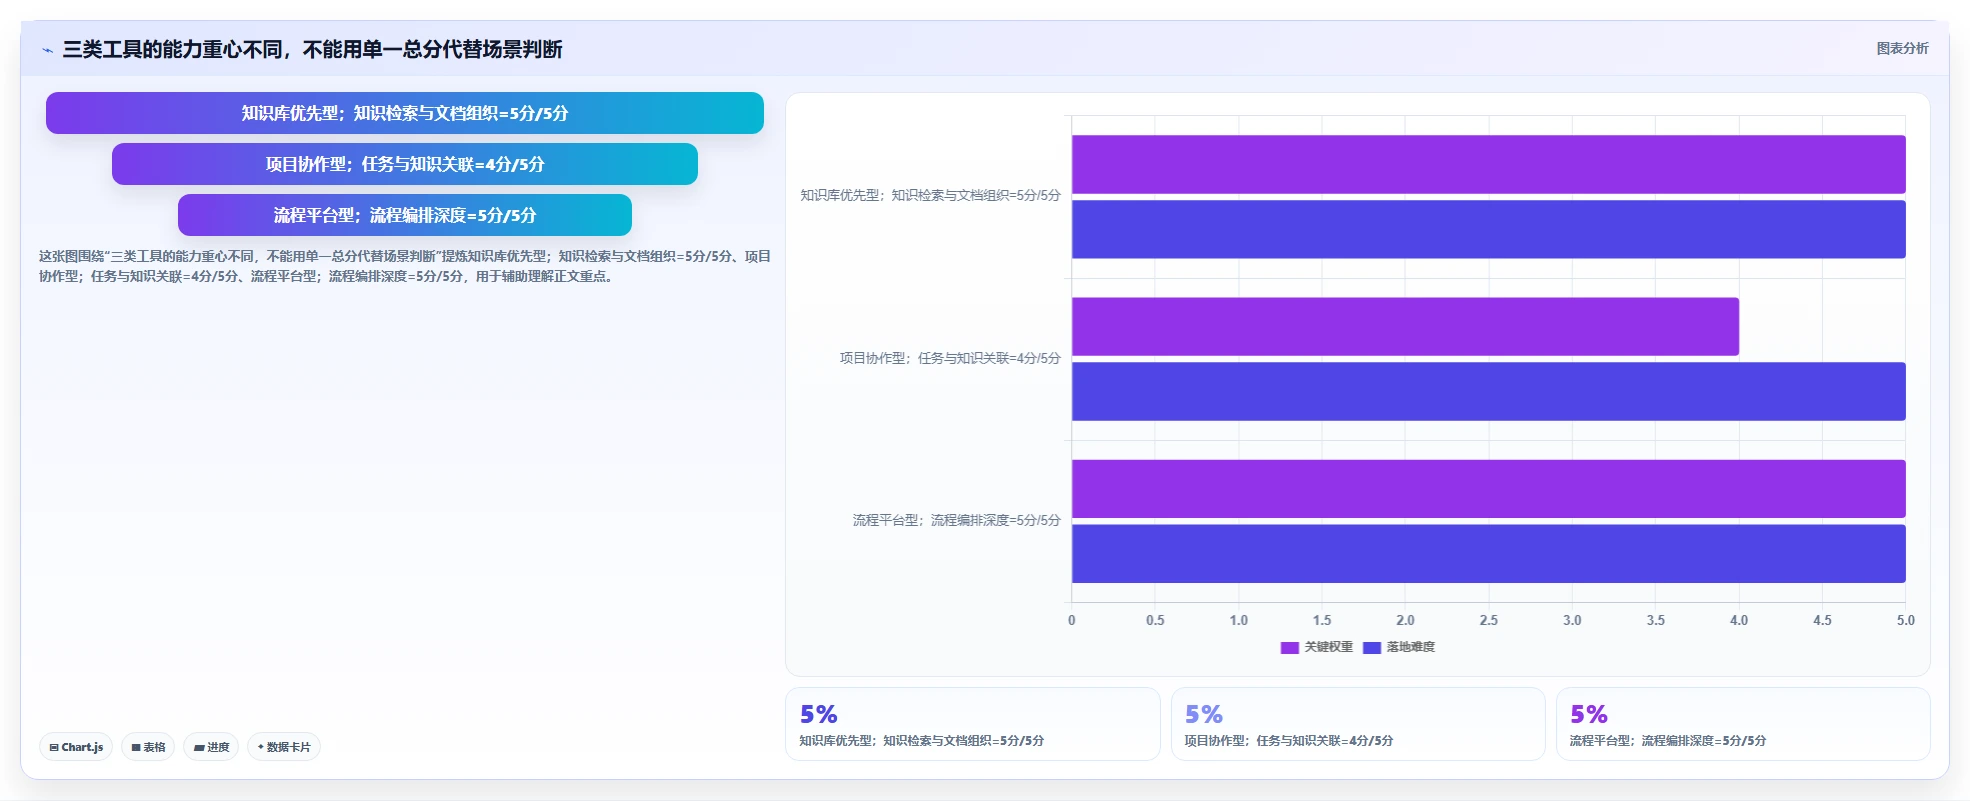Click the x-axis tick label 0

coord(1072,620)
